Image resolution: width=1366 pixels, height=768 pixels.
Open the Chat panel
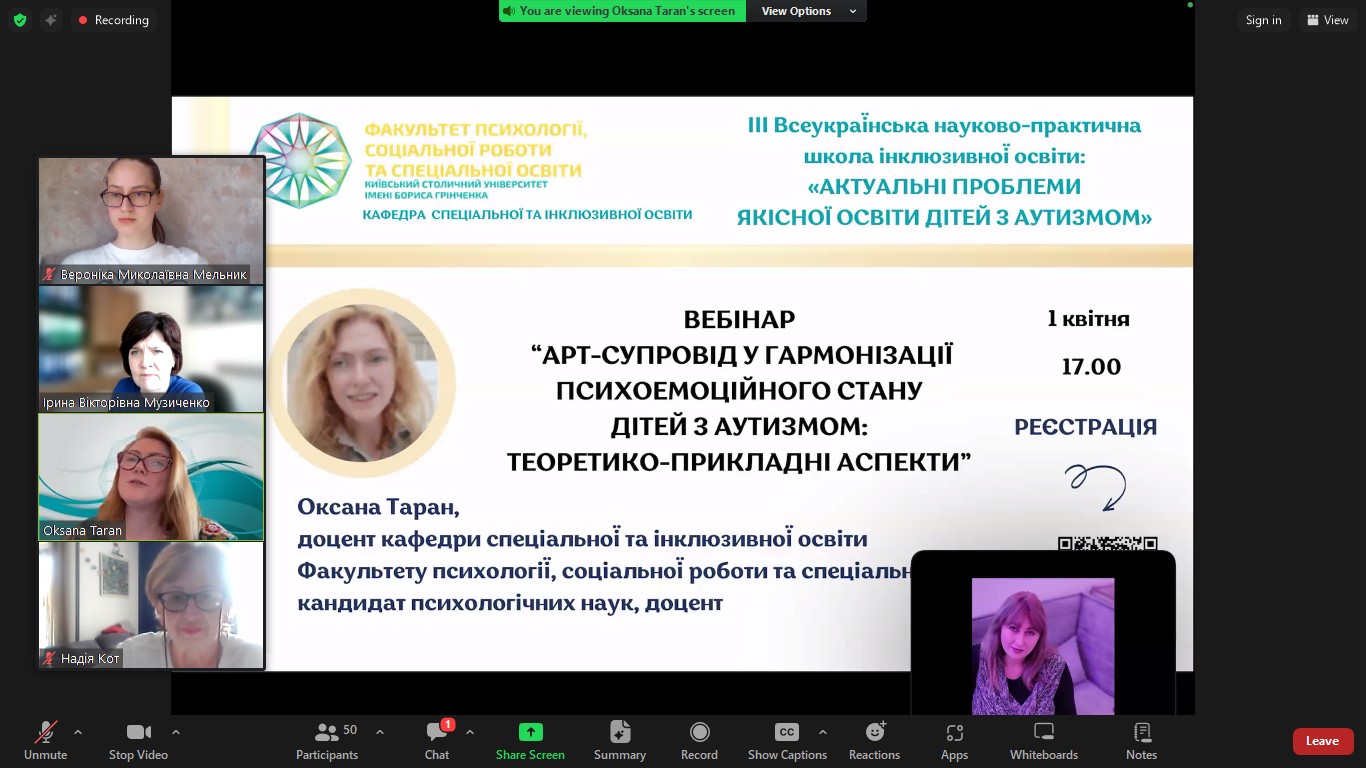(437, 733)
